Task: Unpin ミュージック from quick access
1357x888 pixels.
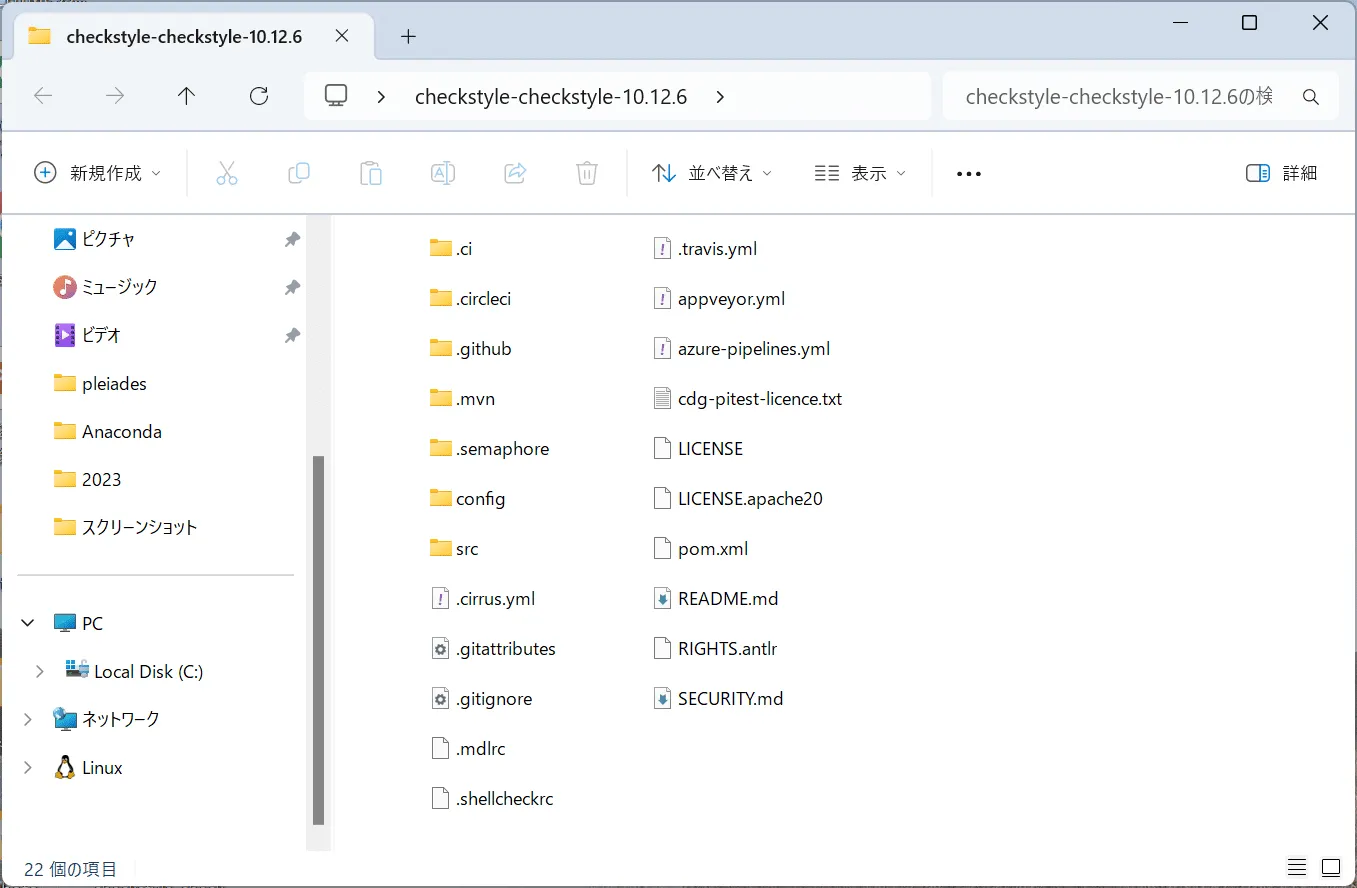Action: click(292, 288)
